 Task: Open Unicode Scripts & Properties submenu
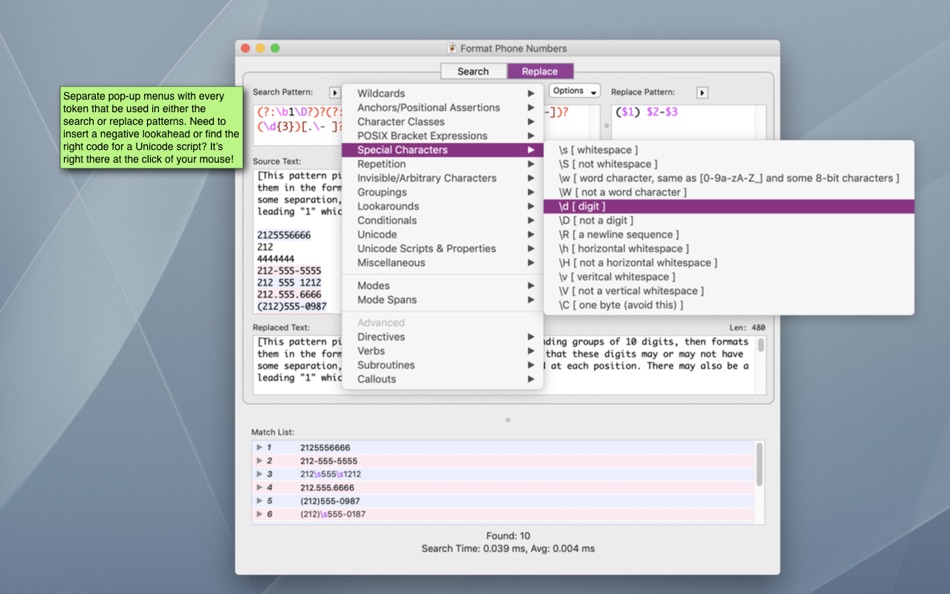(x=442, y=249)
